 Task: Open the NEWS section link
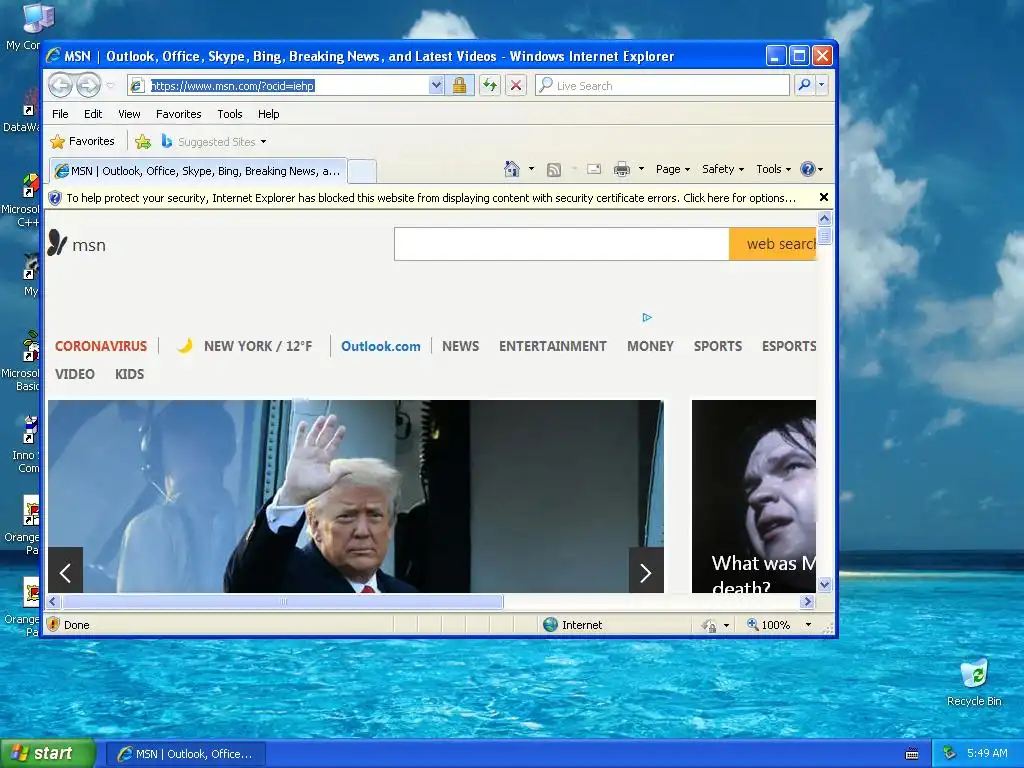(x=460, y=346)
